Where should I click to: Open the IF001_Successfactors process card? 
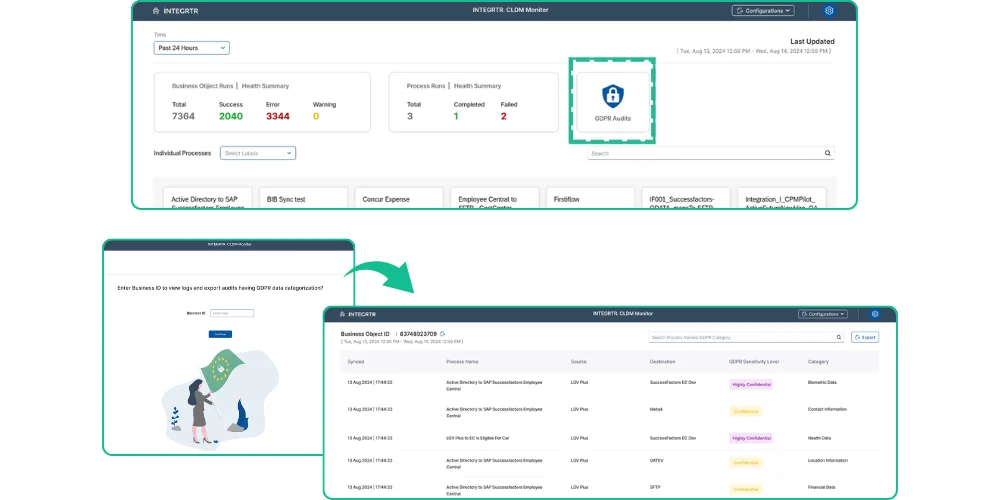[686, 198]
